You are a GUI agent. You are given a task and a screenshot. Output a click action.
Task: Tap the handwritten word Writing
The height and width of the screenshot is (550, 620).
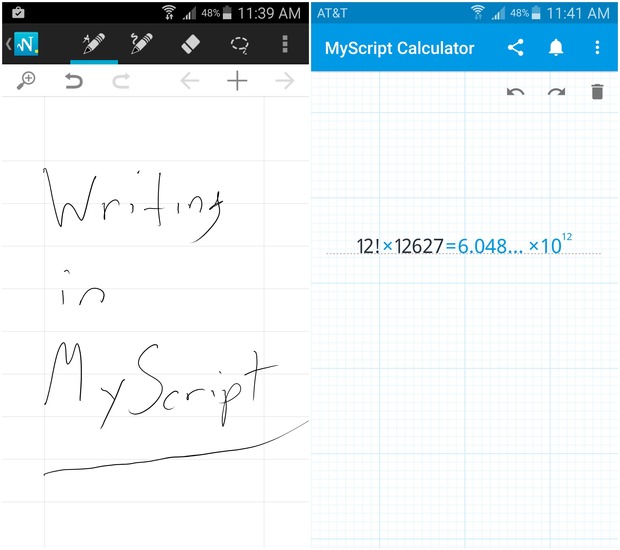(133, 206)
